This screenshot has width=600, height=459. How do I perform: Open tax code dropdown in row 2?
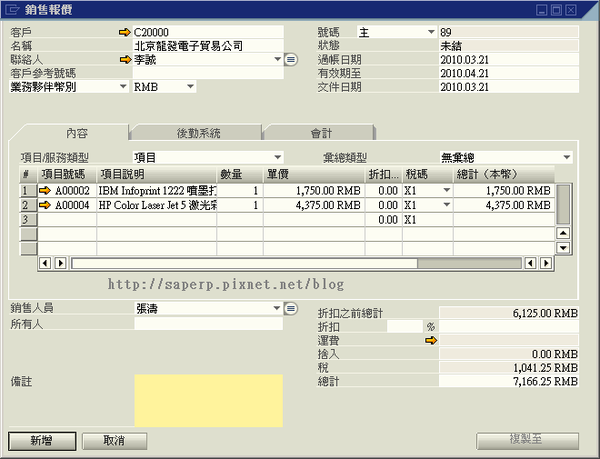(x=447, y=205)
